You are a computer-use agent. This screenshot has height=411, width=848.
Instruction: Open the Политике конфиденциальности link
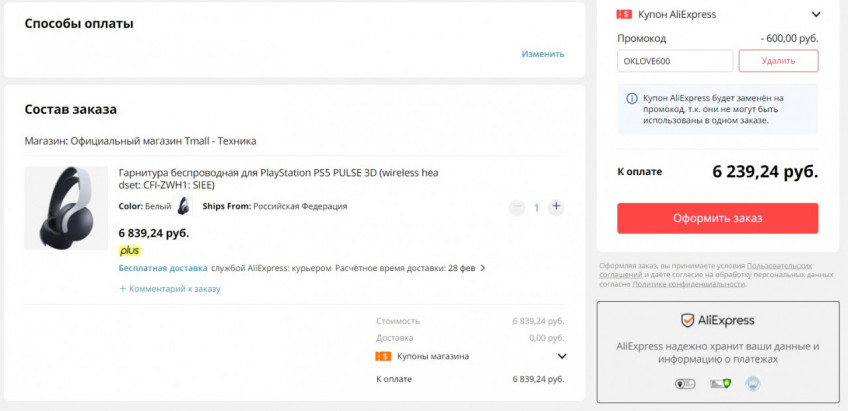click(x=688, y=284)
